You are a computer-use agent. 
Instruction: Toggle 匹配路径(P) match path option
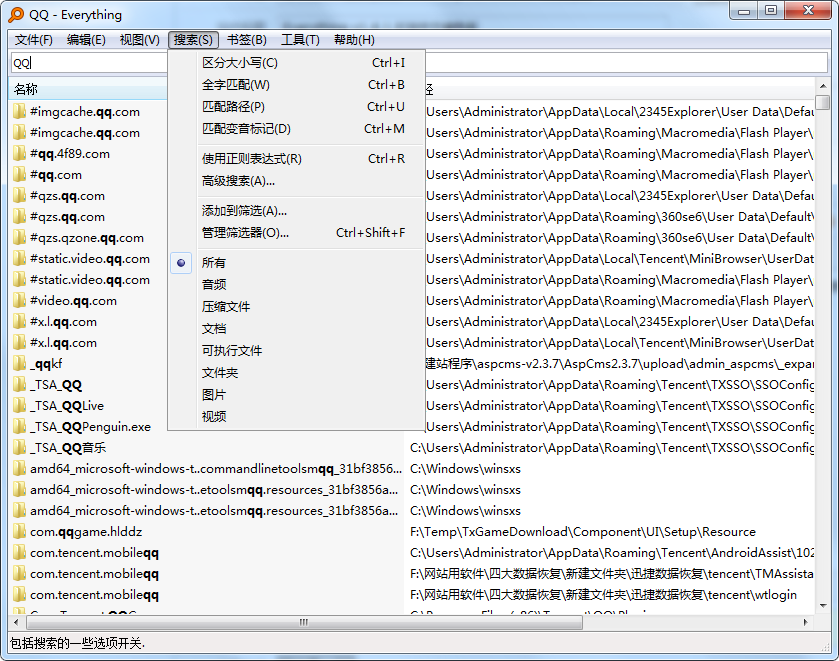coord(296,107)
